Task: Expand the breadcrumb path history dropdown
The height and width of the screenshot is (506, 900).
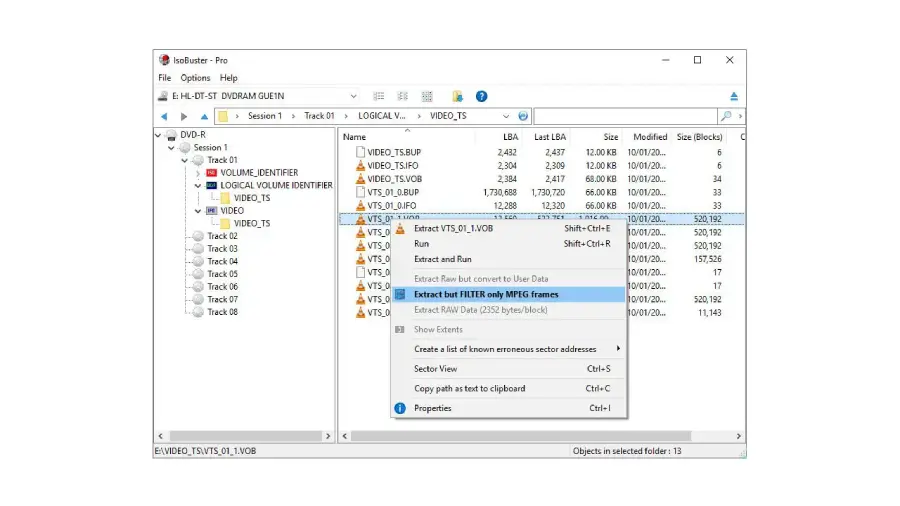Action: pyautogui.click(x=506, y=116)
